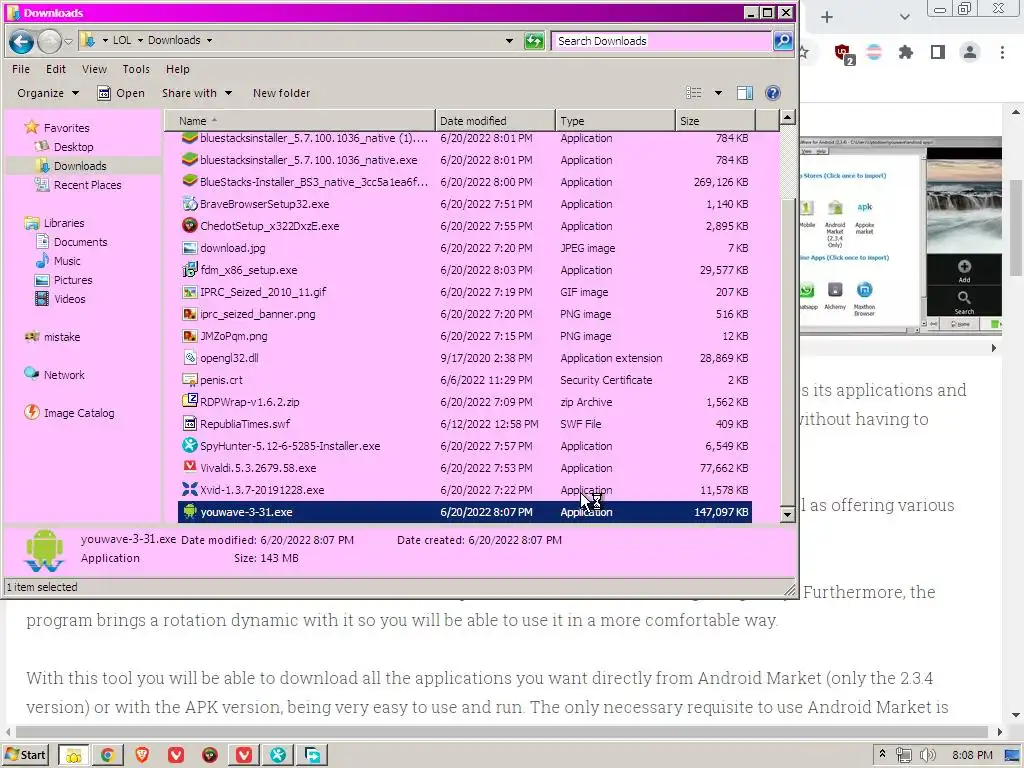1024x768 pixels.
Task: Select Xvid-1.3.7-20191228.exe file icon
Action: point(189,490)
